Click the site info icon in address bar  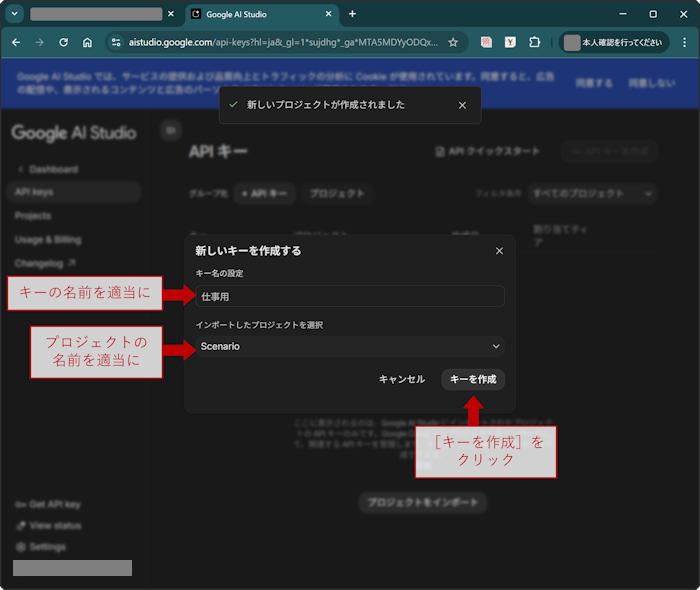point(116,43)
